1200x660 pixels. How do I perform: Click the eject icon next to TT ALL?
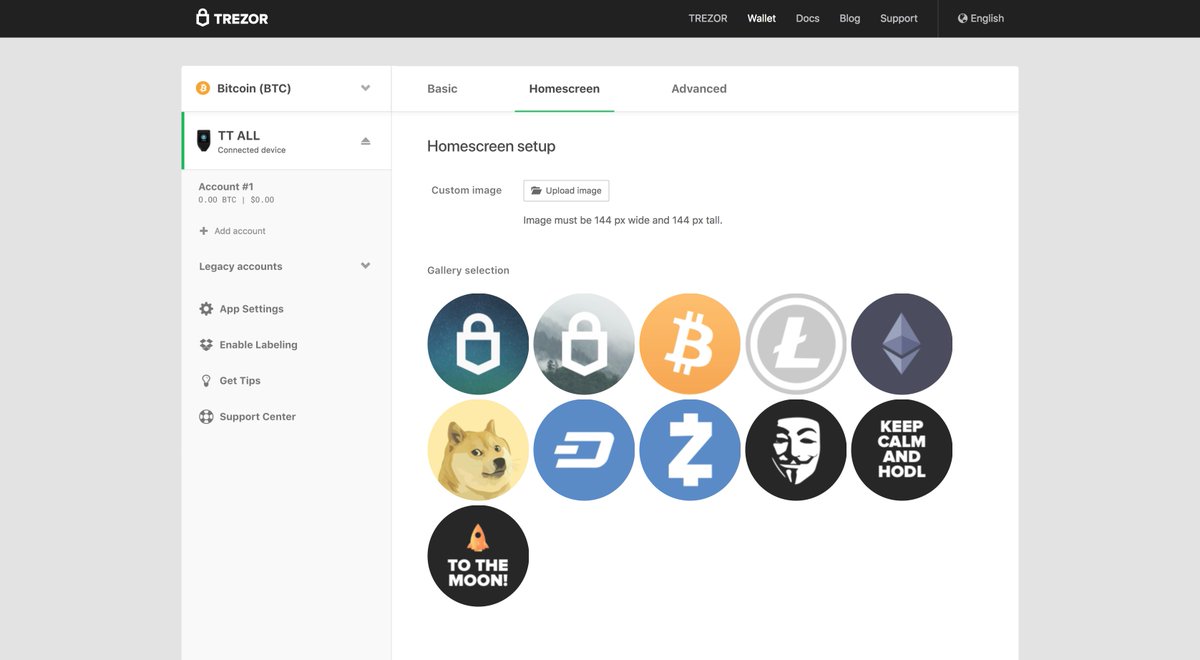click(365, 141)
